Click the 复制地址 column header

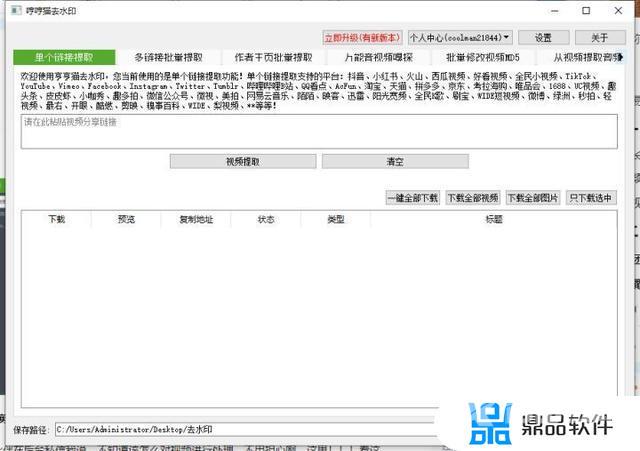click(x=196, y=219)
